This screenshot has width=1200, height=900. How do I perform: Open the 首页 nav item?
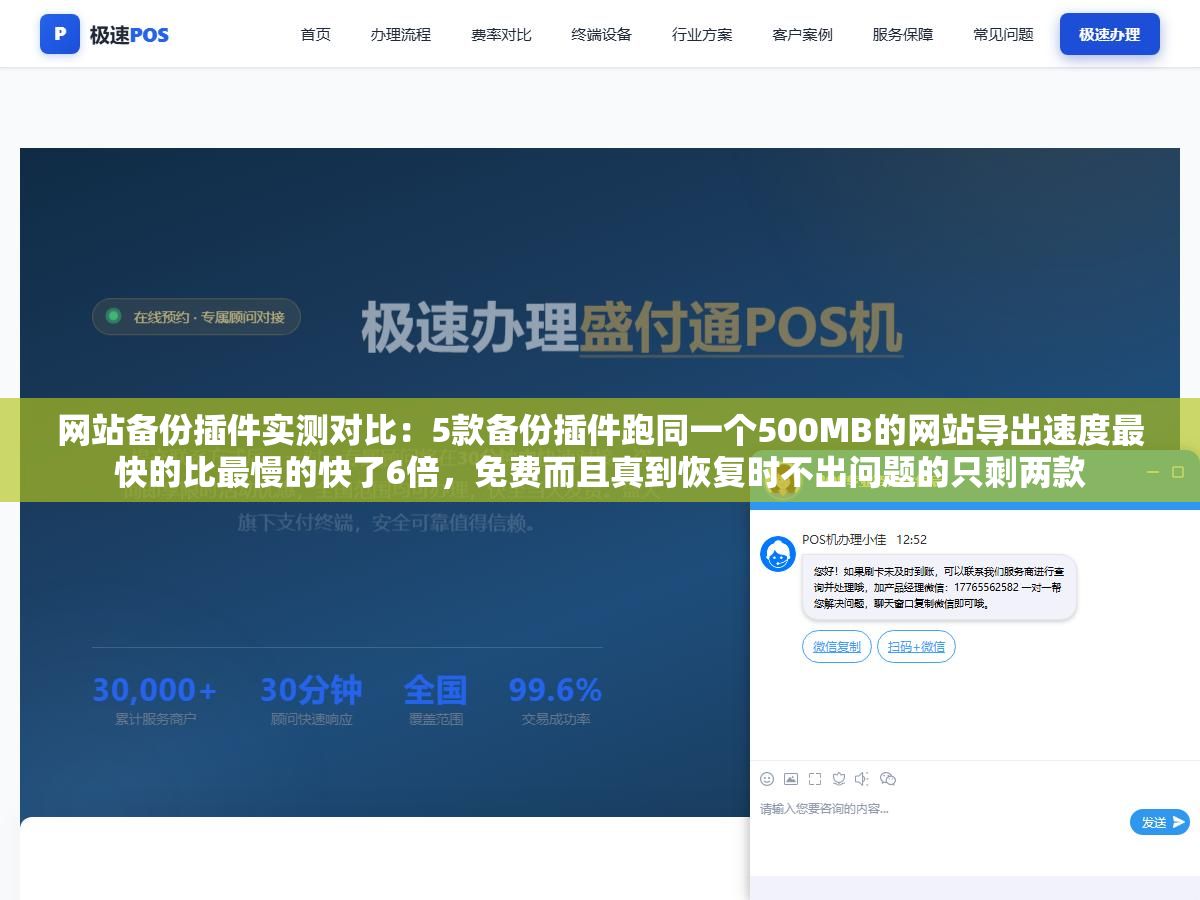316,34
